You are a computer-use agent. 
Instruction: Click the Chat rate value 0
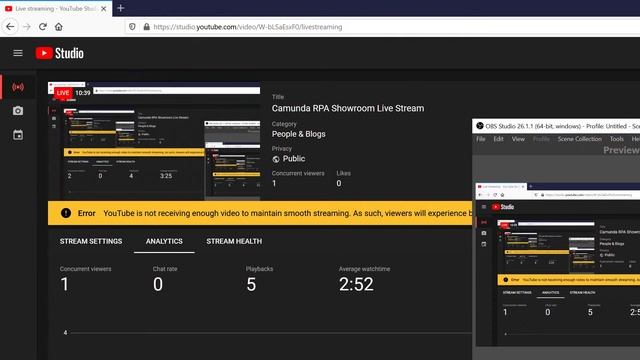pyautogui.click(x=158, y=284)
